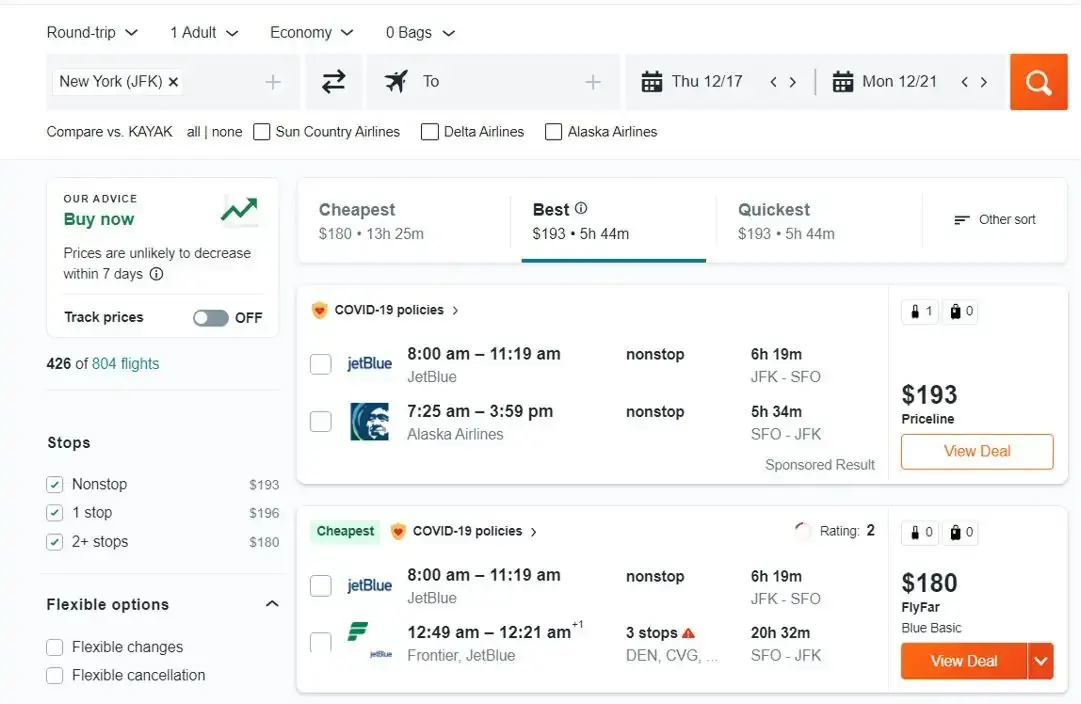Click Alaska Airlines logo in $193 result
The height and width of the screenshot is (704, 1081).
[x=370, y=421]
